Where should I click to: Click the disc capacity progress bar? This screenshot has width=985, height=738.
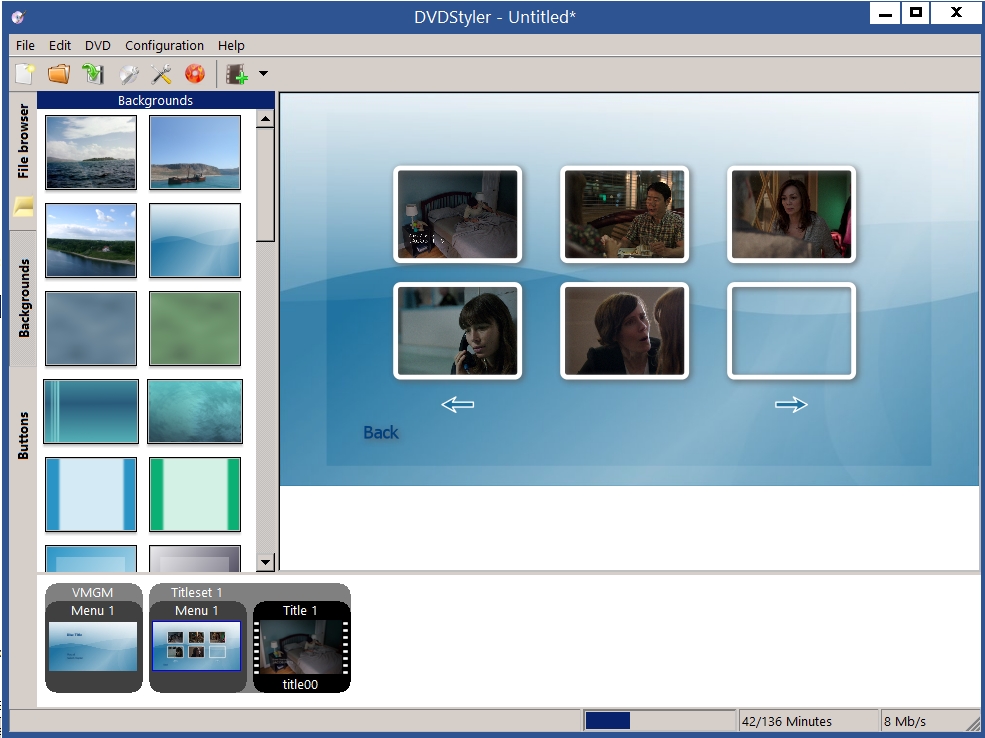tap(659, 720)
